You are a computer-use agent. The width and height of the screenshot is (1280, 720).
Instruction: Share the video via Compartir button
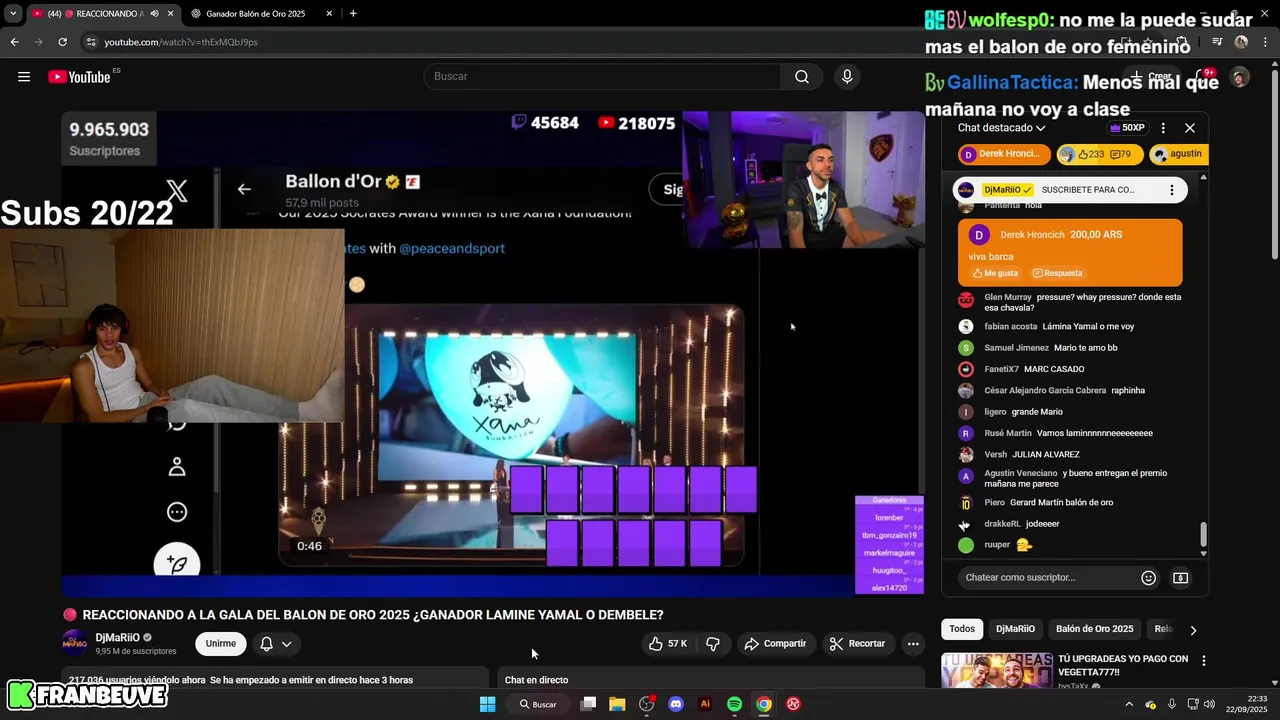point(775,644)
